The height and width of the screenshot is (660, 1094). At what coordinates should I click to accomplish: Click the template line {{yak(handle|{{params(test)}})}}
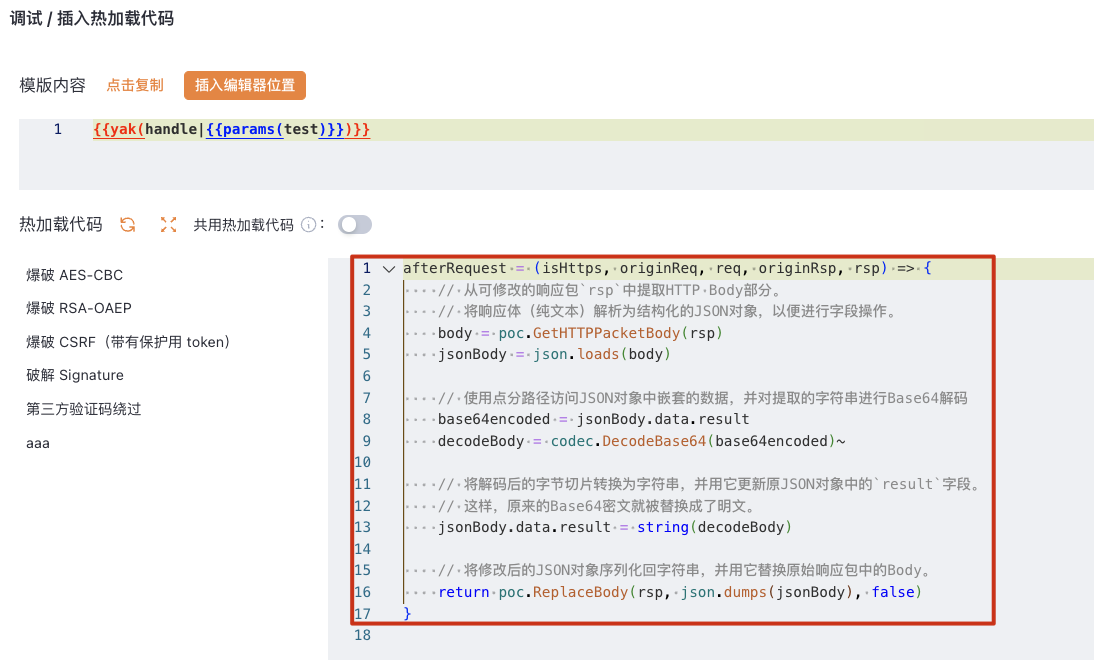coord(232,129)
